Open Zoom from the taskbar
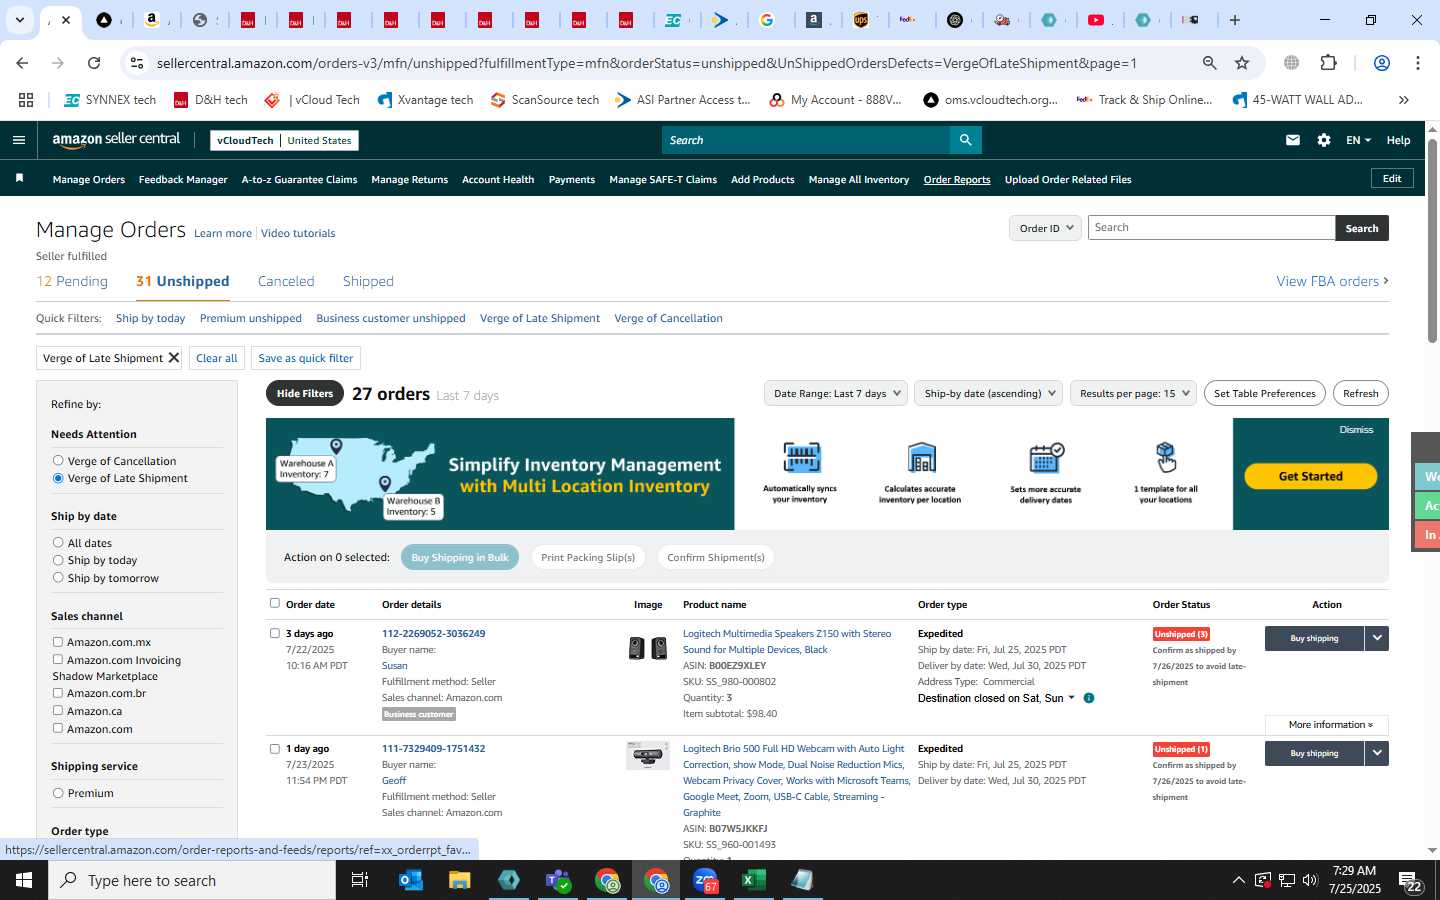Viewport: 1440px width, 900px height. click(x=705, y=880)
